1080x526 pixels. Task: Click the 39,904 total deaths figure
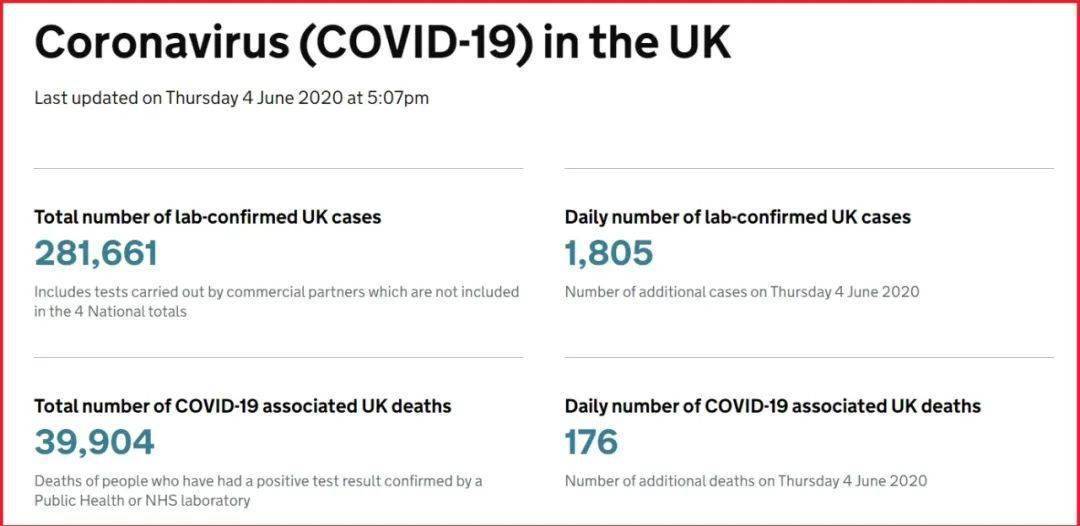pyautogui.click(x=94, y=442)
